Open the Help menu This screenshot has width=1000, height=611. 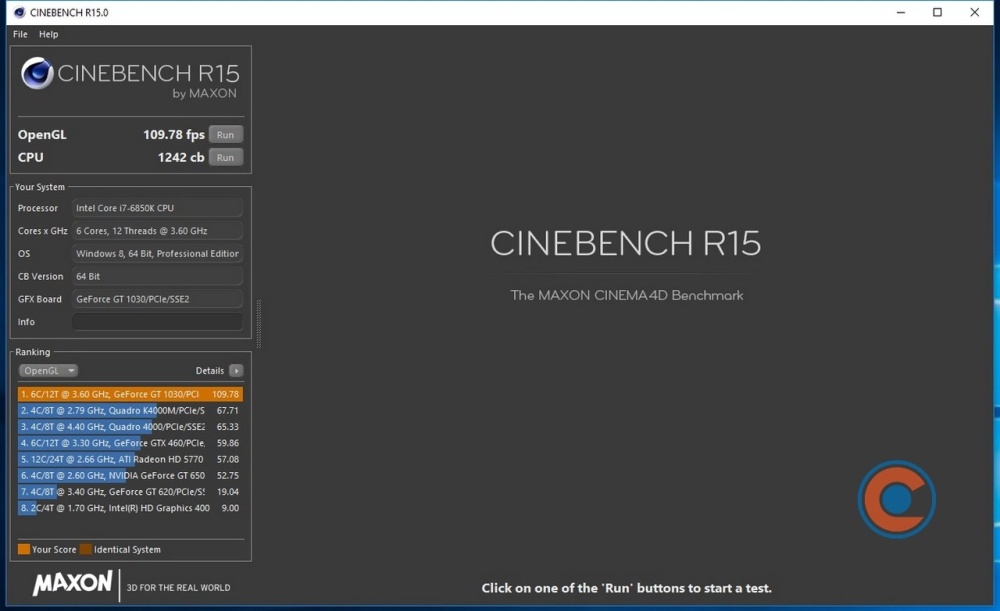click(48, 34)
